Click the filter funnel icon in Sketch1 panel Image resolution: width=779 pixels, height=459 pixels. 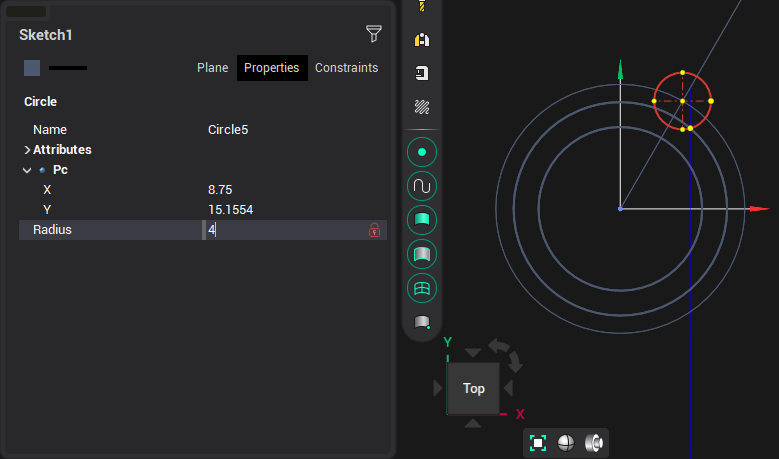[374, 35]
